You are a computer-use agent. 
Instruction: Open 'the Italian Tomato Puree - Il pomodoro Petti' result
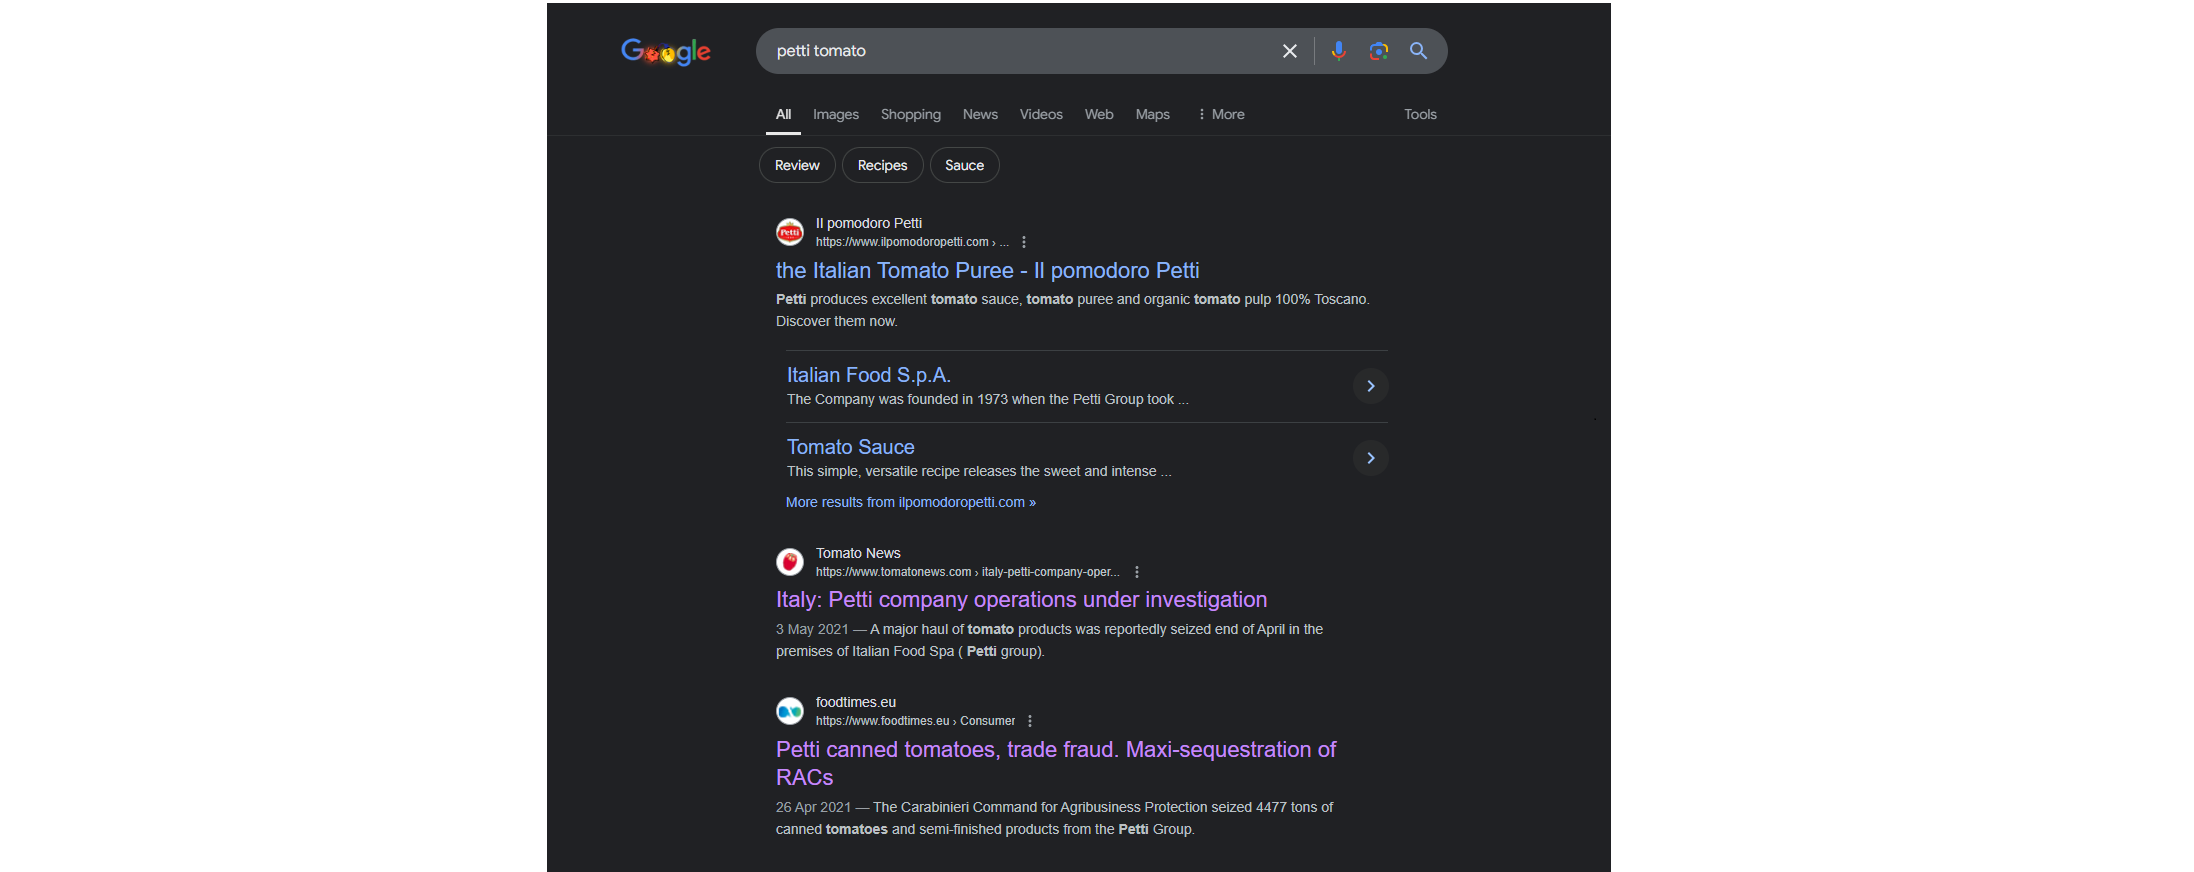click(x=987, y=270)
